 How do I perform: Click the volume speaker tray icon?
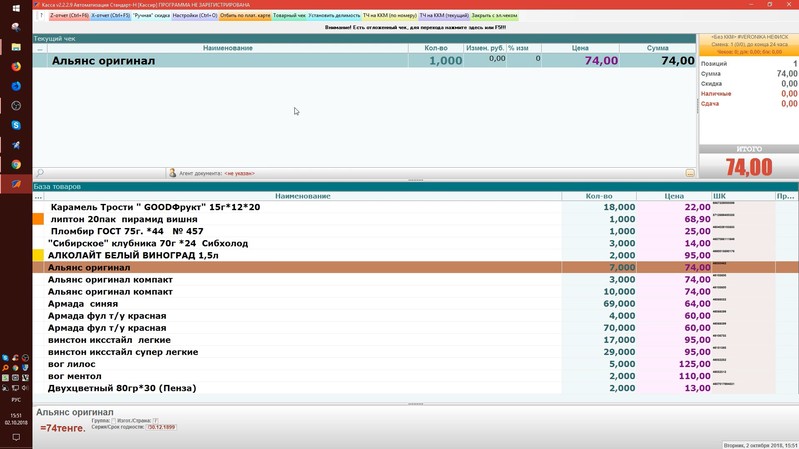click(x=25, y=388)
